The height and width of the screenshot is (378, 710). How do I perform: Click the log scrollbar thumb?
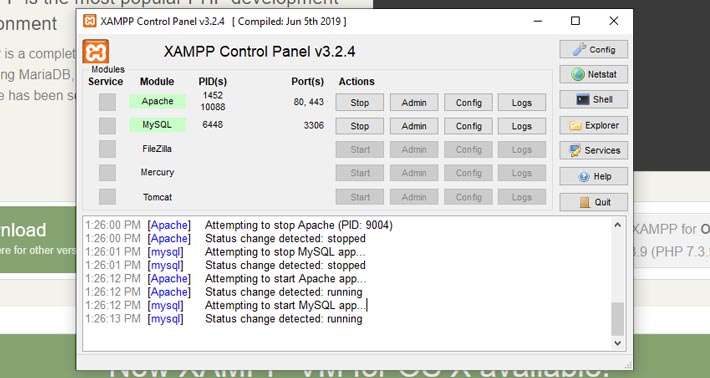click(618, 319)
